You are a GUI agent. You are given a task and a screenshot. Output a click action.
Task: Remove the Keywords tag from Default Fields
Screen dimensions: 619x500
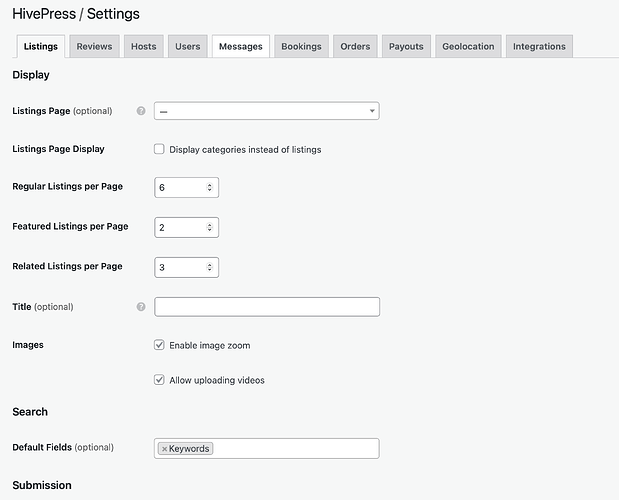164,449
